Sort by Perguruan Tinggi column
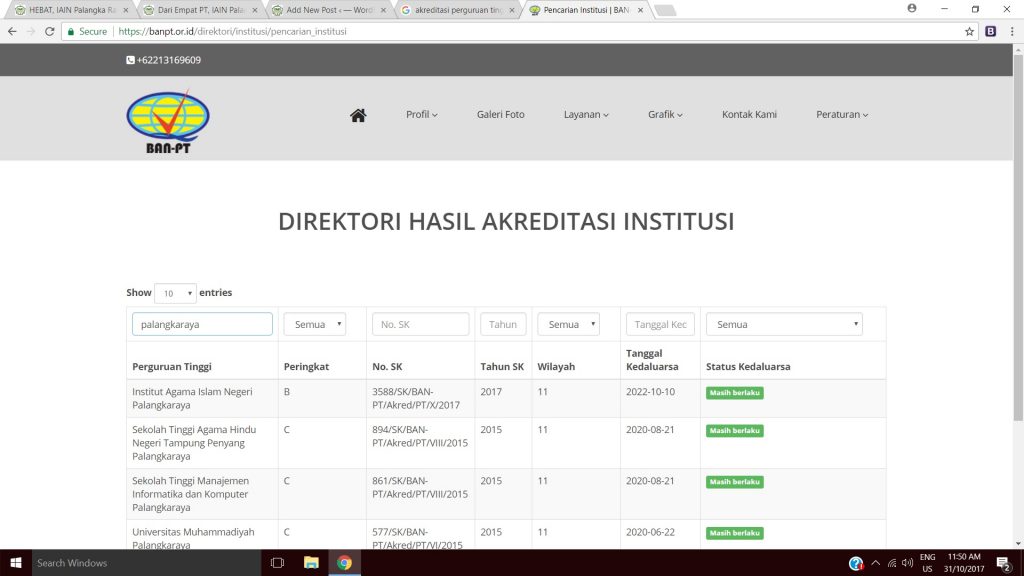This screenshot has height=576, width=1024. click(x=172, y=366)
